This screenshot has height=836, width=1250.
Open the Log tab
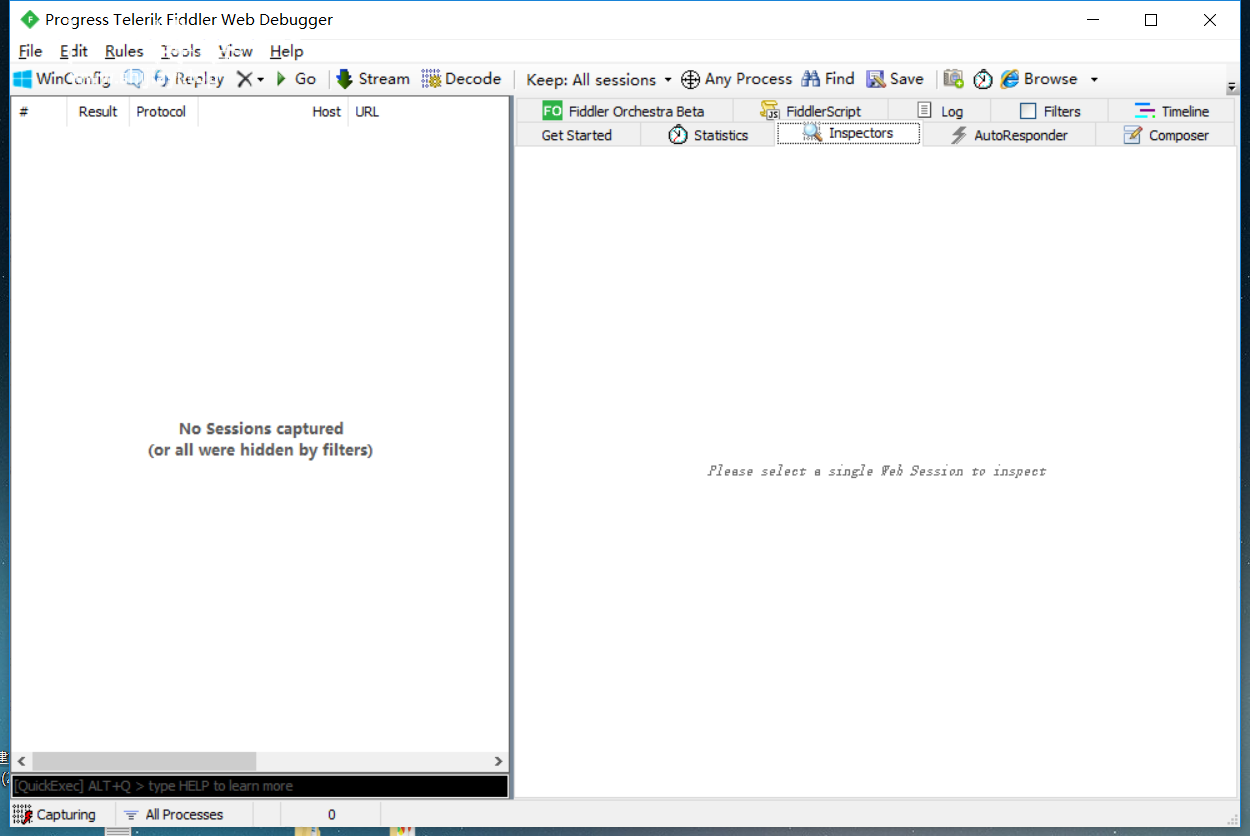pyautogui.click(x=939, y=111)
